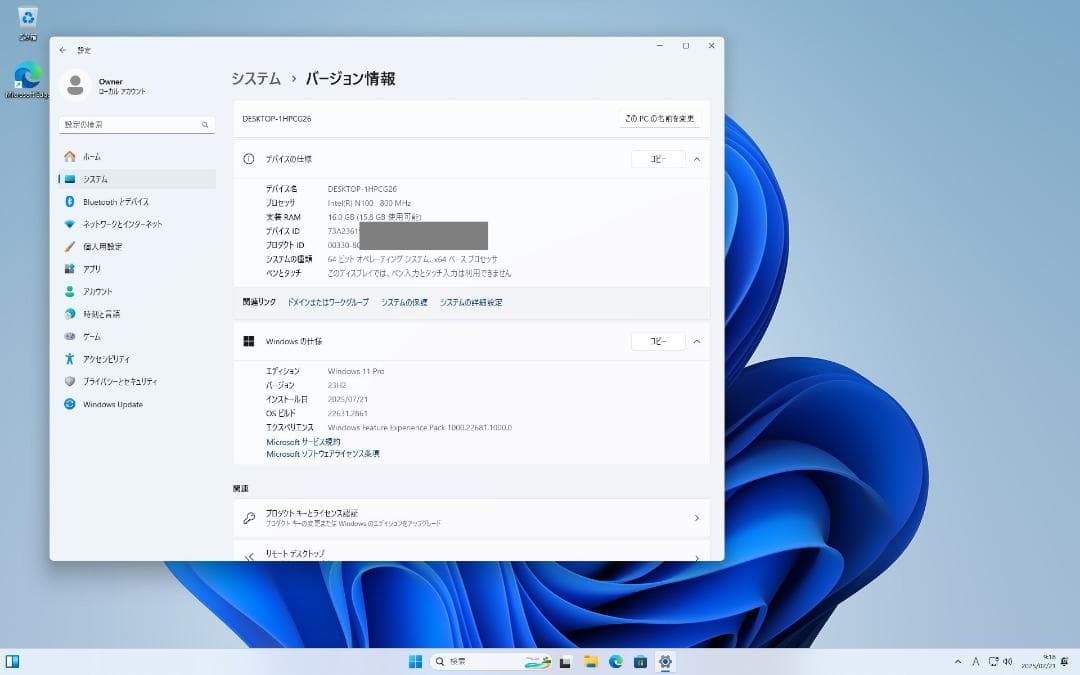1080x675 pixels.
Task: Click the Windows Start button
Action: pyautogui.click(x=415, y=661)
